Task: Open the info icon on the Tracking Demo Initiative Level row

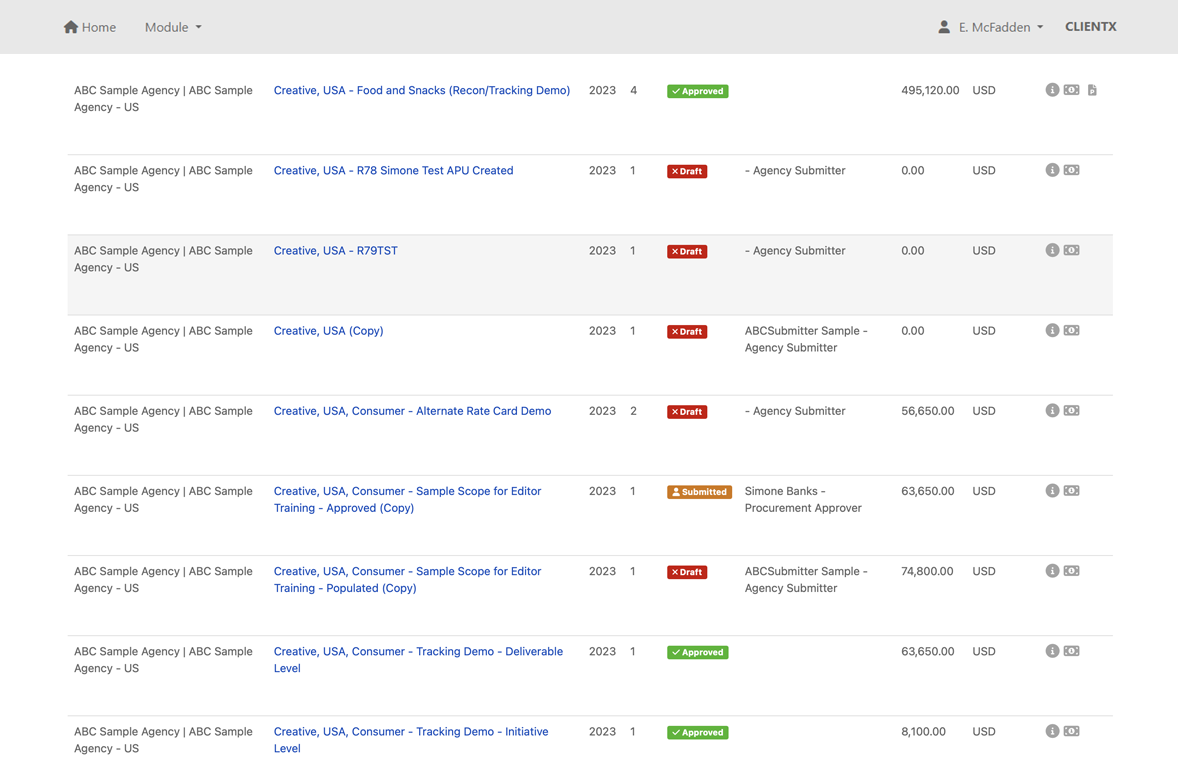Action: [x=1052, y=731]
